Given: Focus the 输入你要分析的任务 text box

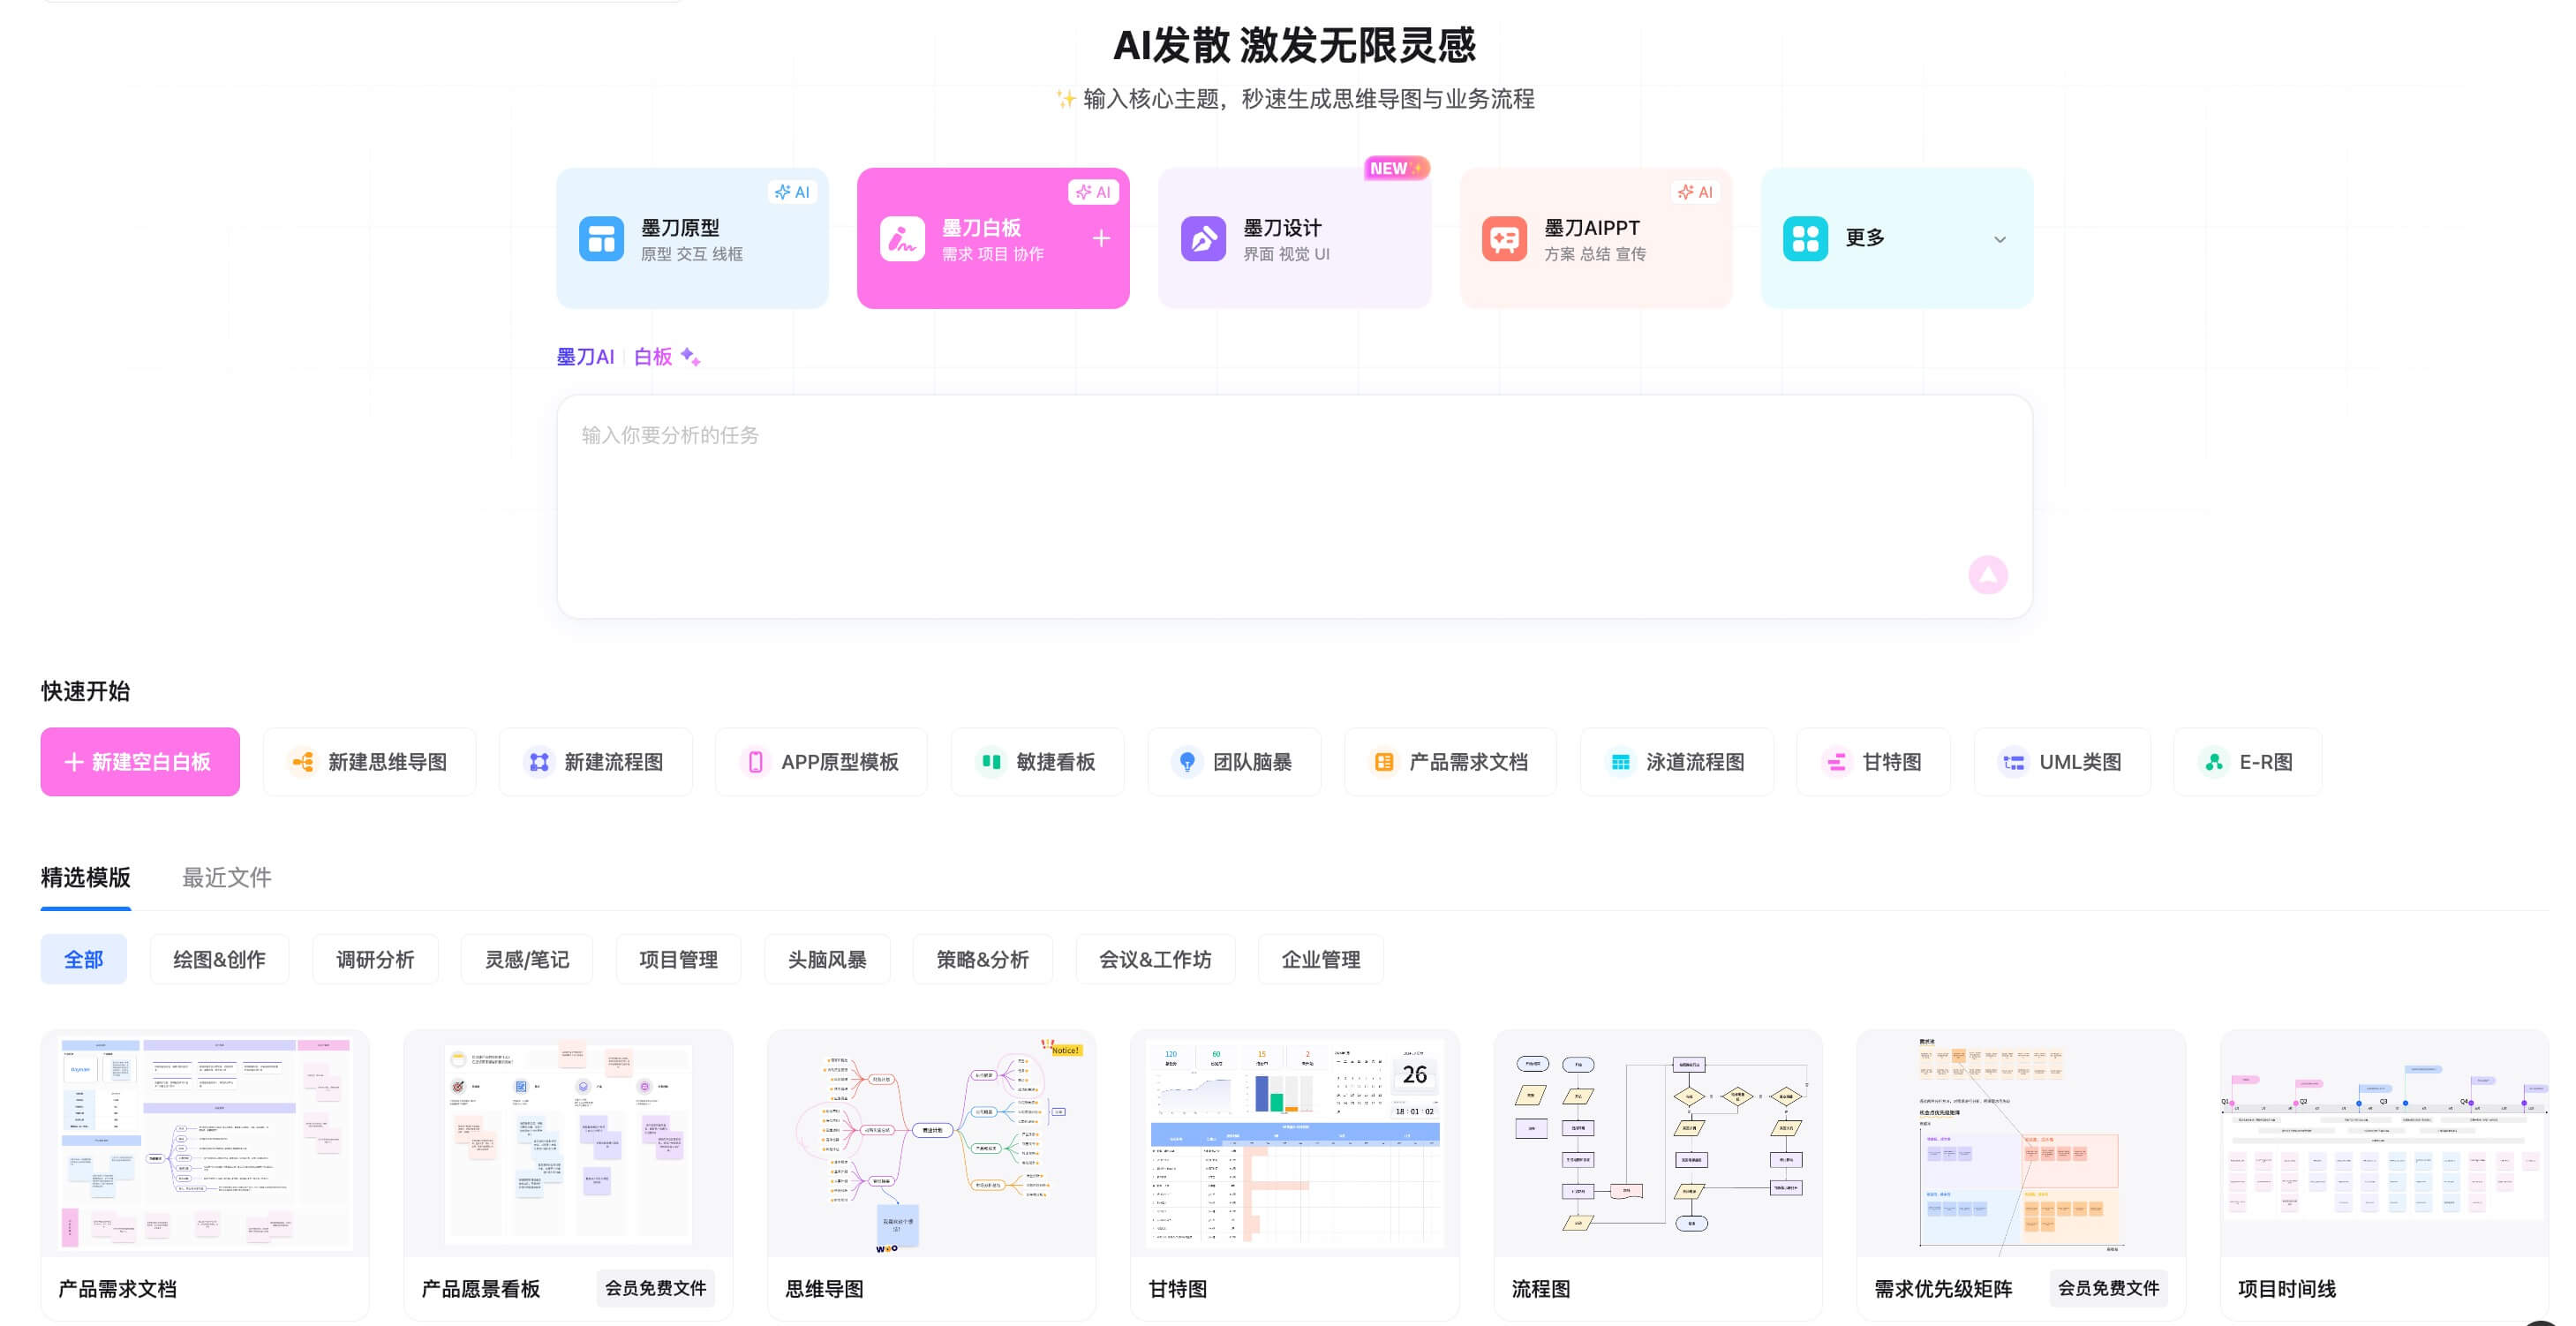Looking at the screenshot, I should coord(1294,506).
